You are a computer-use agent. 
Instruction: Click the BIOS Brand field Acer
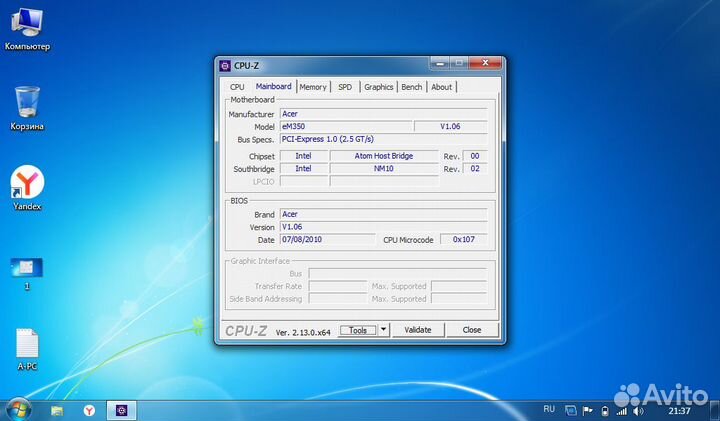[383, 214]
